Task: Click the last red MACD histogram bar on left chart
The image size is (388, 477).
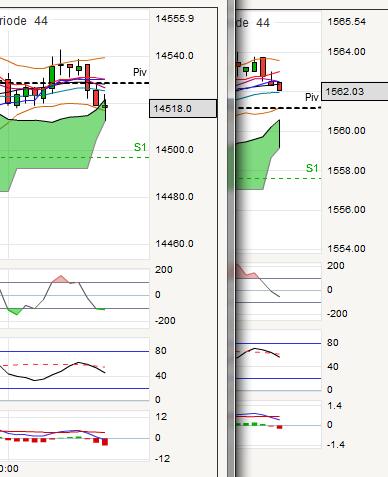Action: click(x=105, y=442)
